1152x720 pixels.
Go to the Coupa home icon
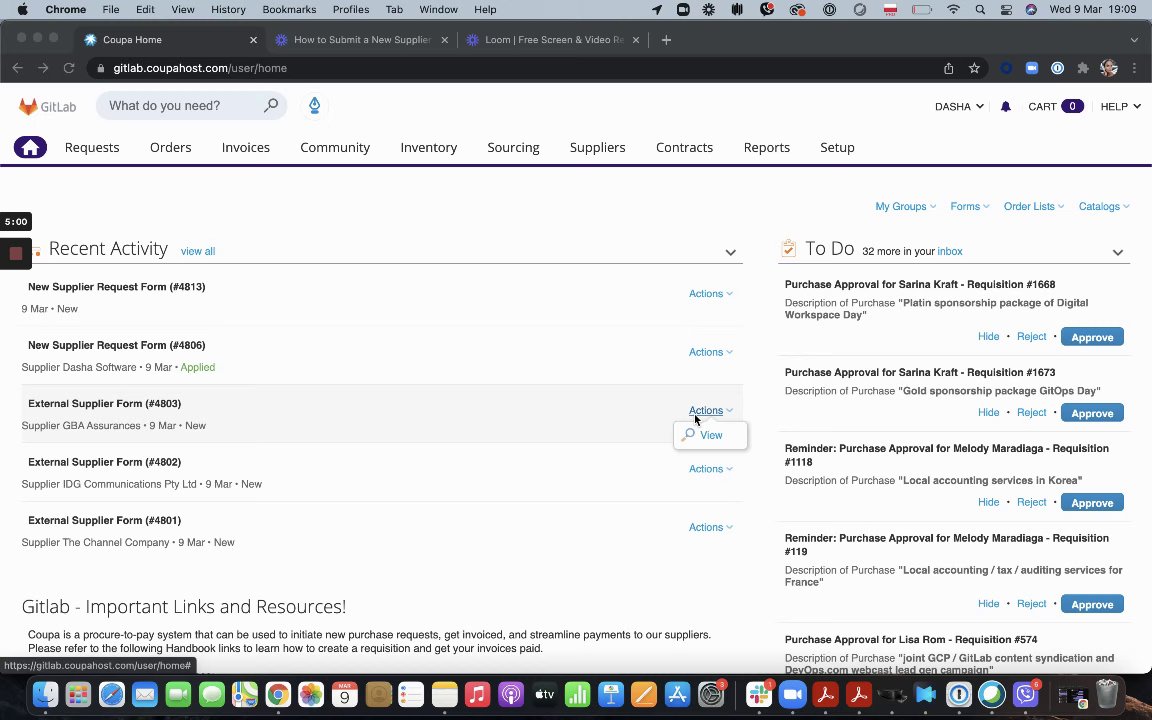30,148
